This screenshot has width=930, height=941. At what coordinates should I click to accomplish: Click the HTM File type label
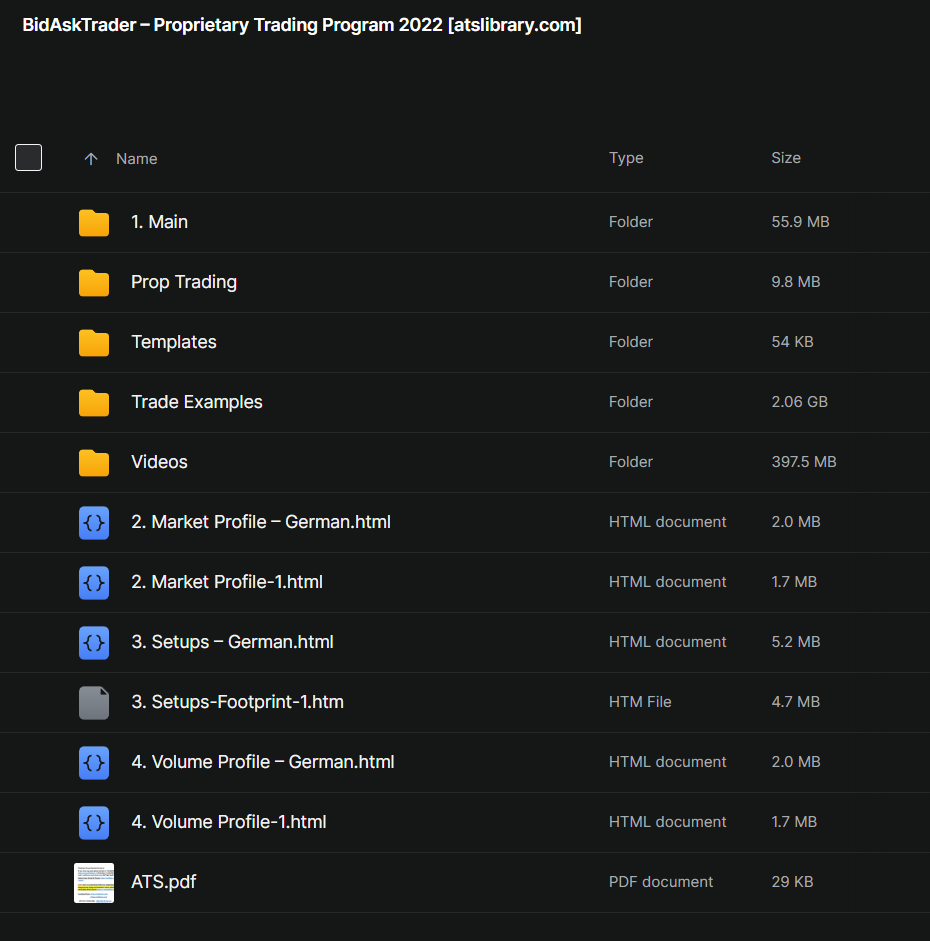[640, 702]
